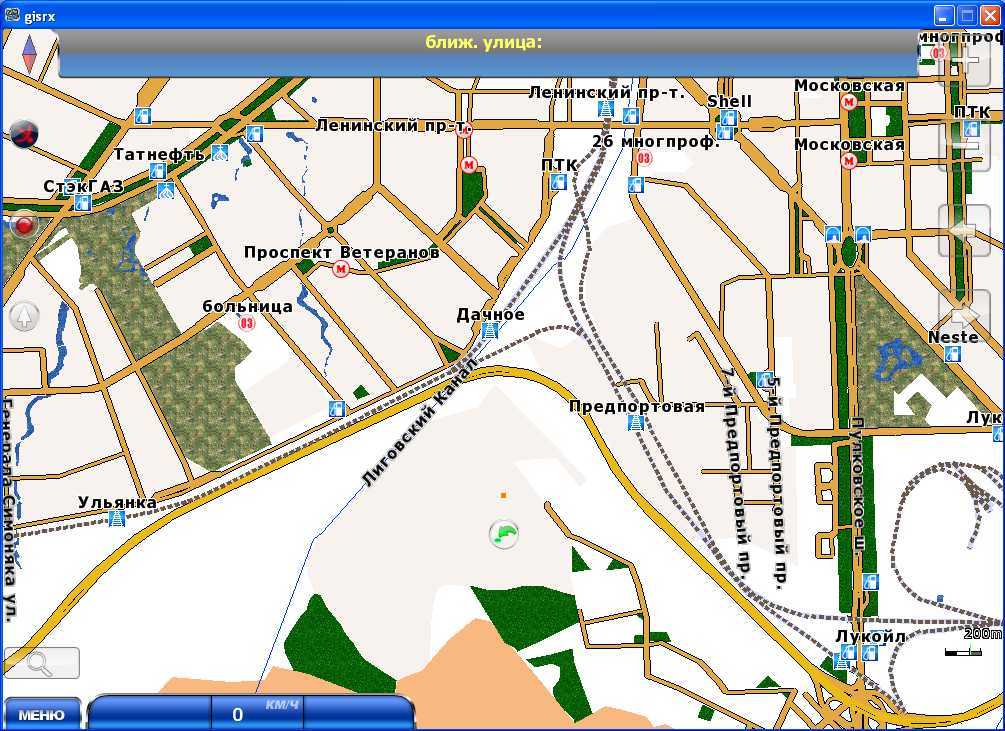Select the Проспект Ветеранов metro icon
The width and height of the screenshot is (1005, 731).
click(341, 270)
